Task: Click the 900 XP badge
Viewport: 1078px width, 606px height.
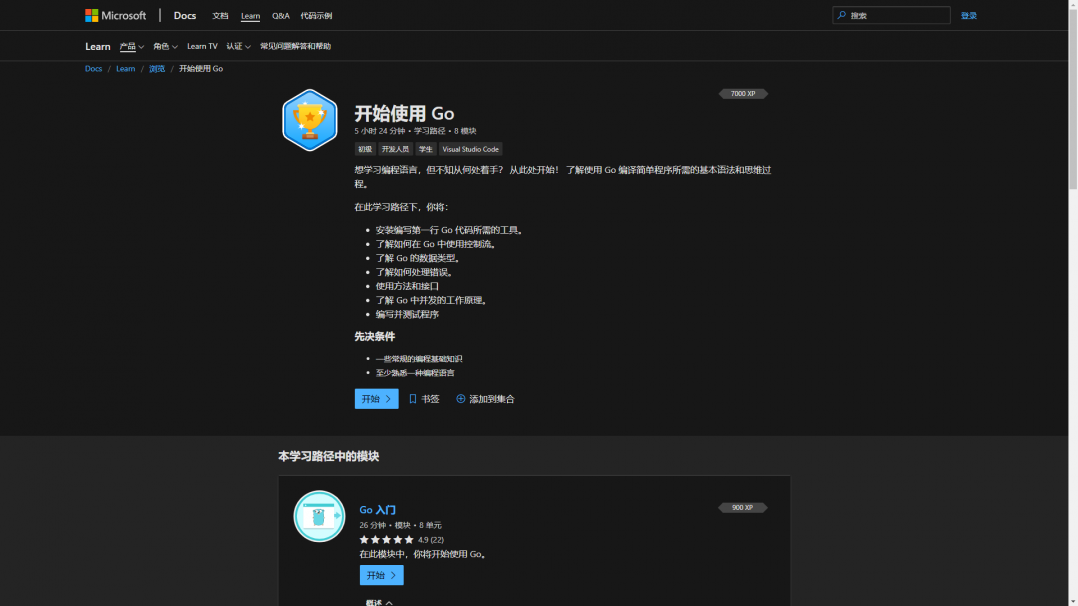Action: coord(742,508)
